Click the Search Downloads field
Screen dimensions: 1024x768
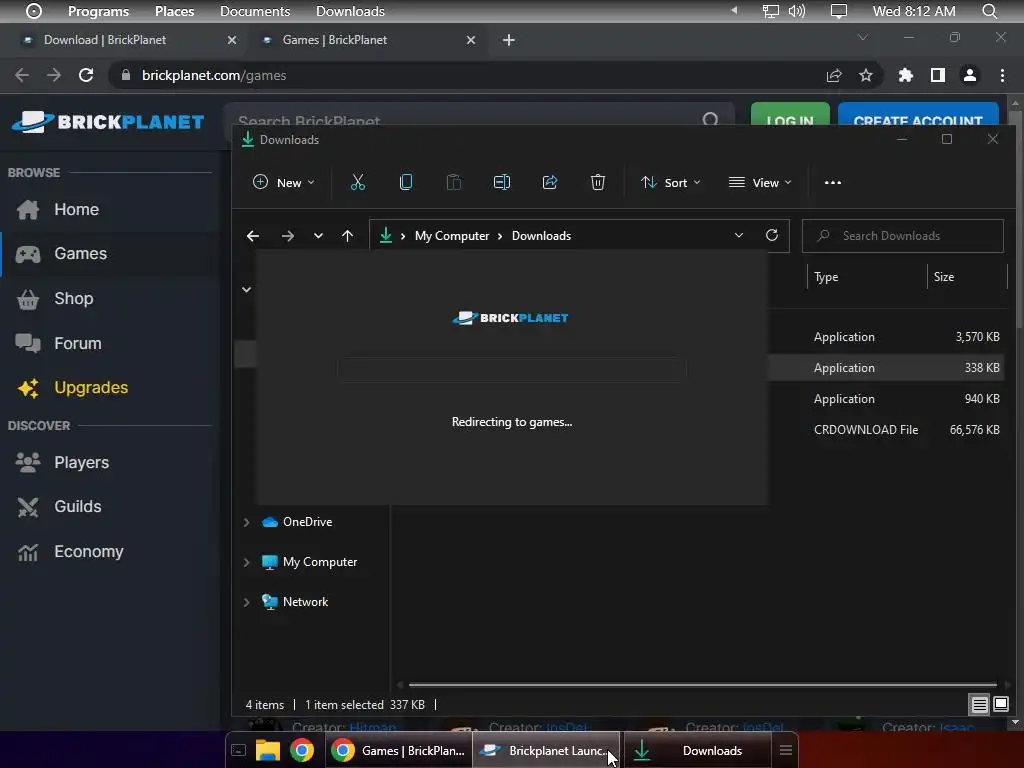pyautogui.click(x=903, y=236)
